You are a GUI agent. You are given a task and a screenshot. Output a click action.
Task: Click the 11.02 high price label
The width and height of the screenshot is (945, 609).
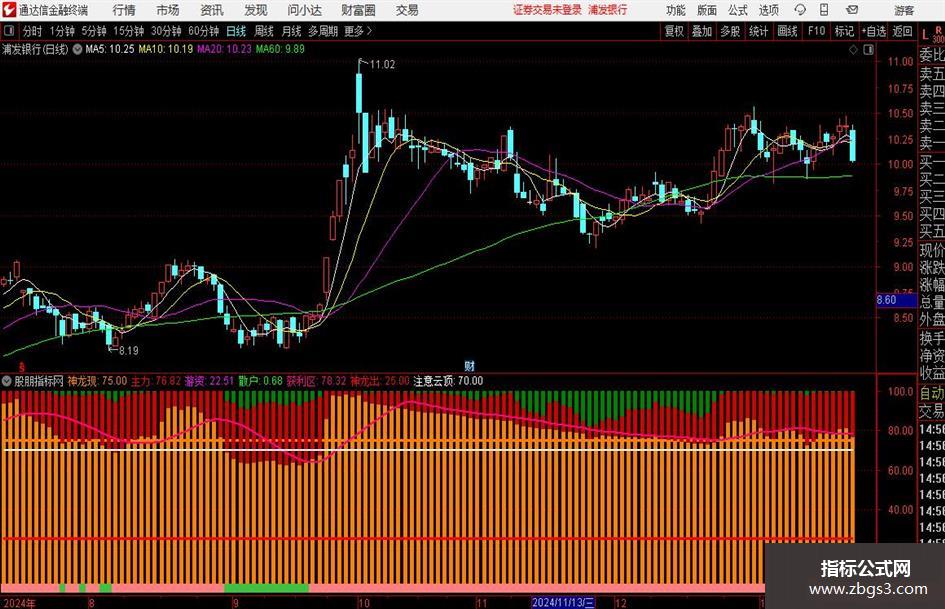382,65
